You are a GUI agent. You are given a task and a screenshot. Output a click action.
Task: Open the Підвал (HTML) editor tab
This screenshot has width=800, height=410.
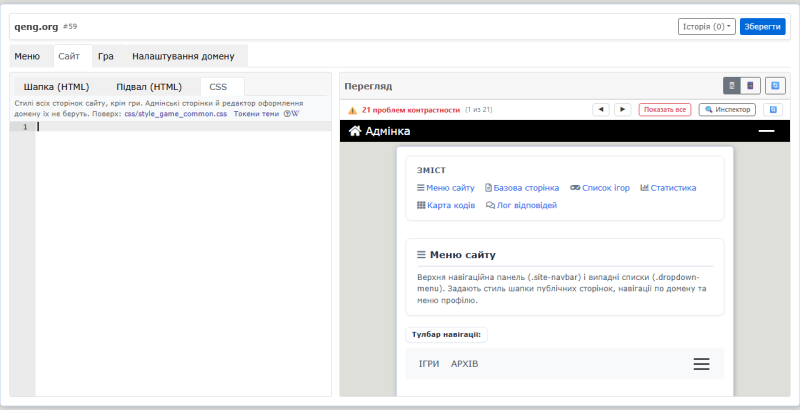click(x=149, y=87)
